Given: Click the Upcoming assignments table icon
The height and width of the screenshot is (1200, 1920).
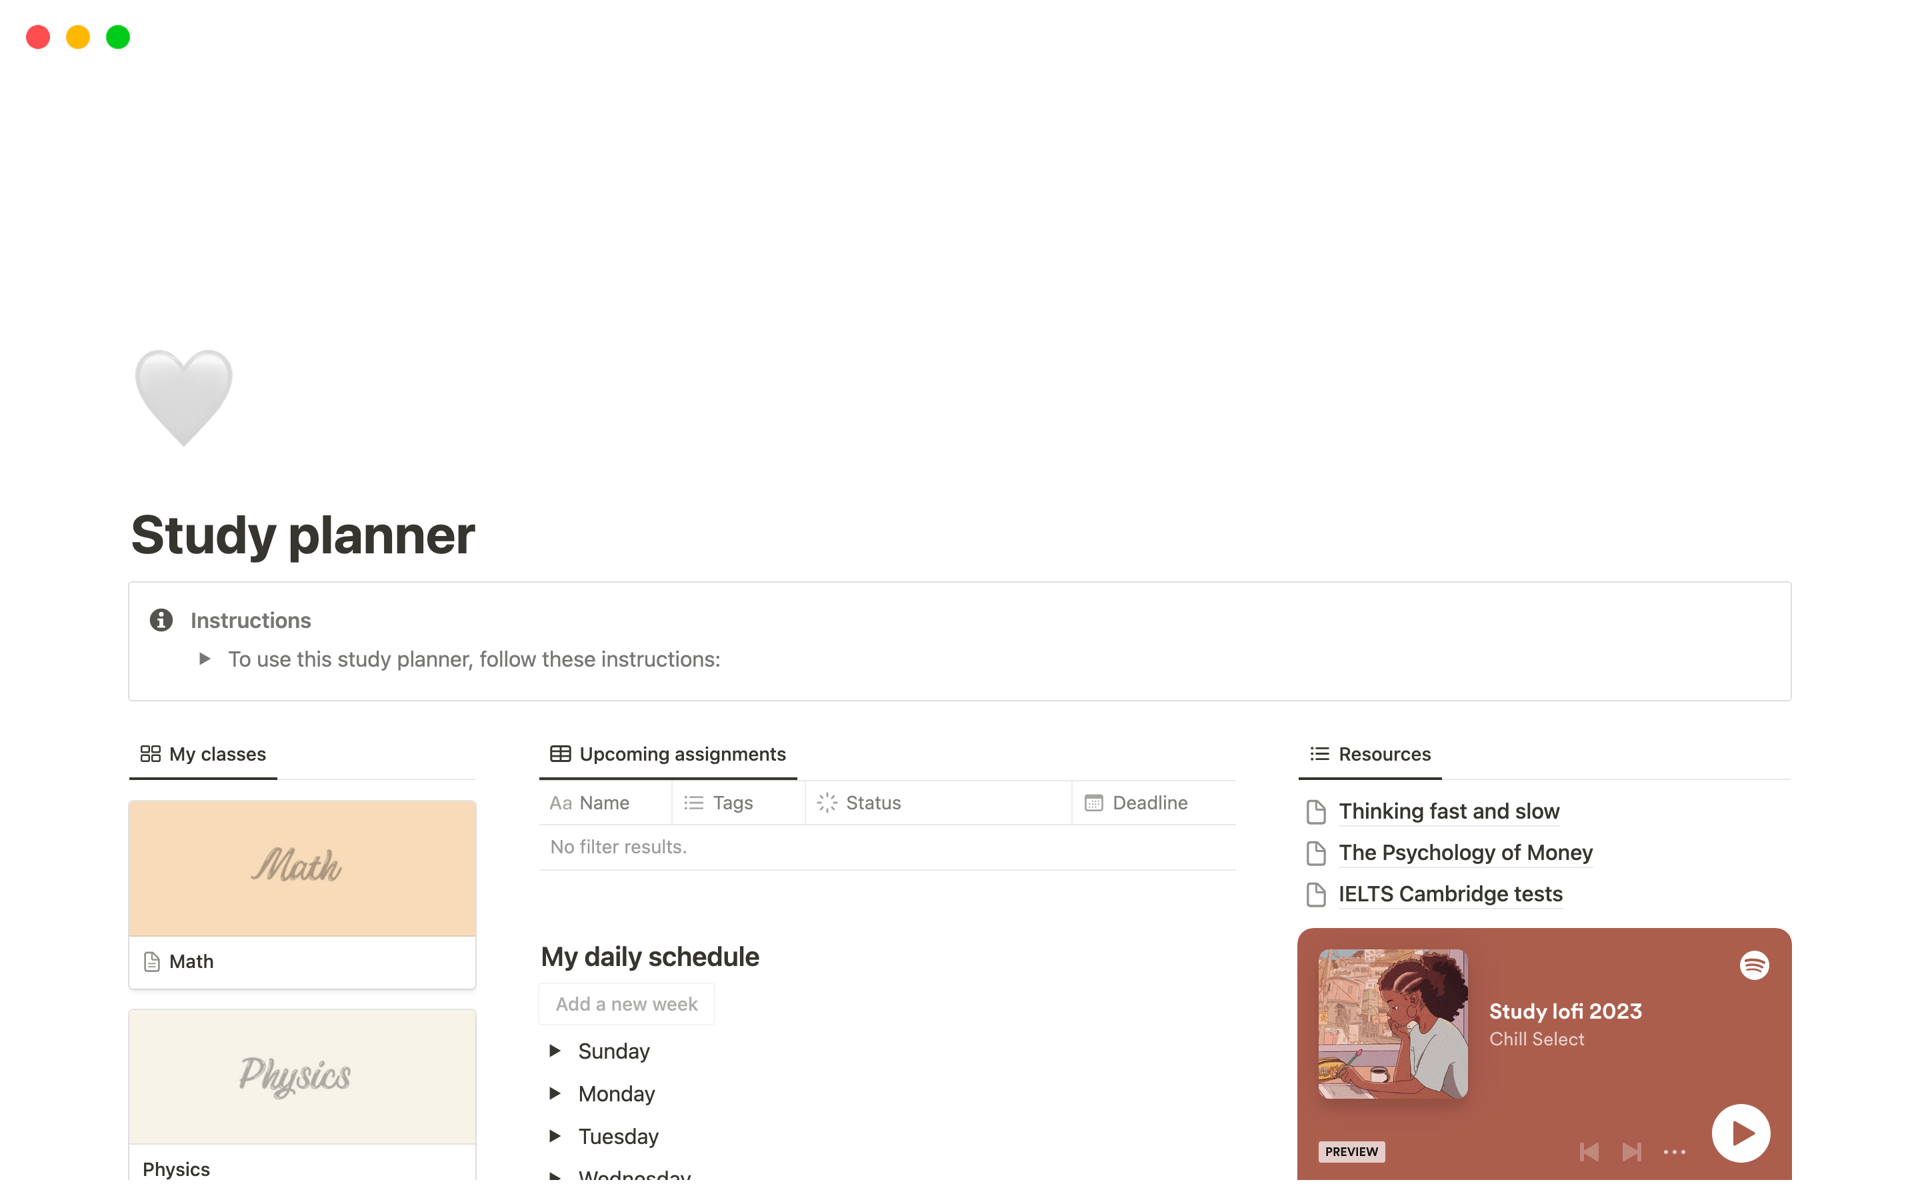Looking at the screenshot, I should [560, 753].
